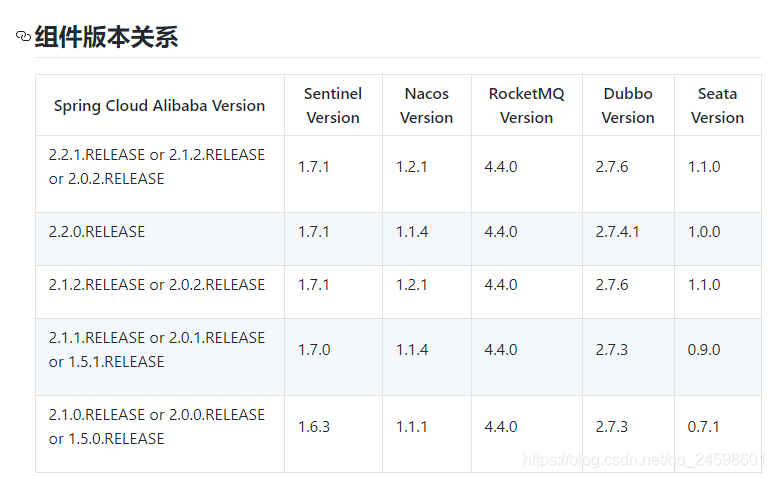The width and height of the screenshot is (774, 478).
Task: Click Sentinel version 1.7.0 cell
Action: [314, 349]
